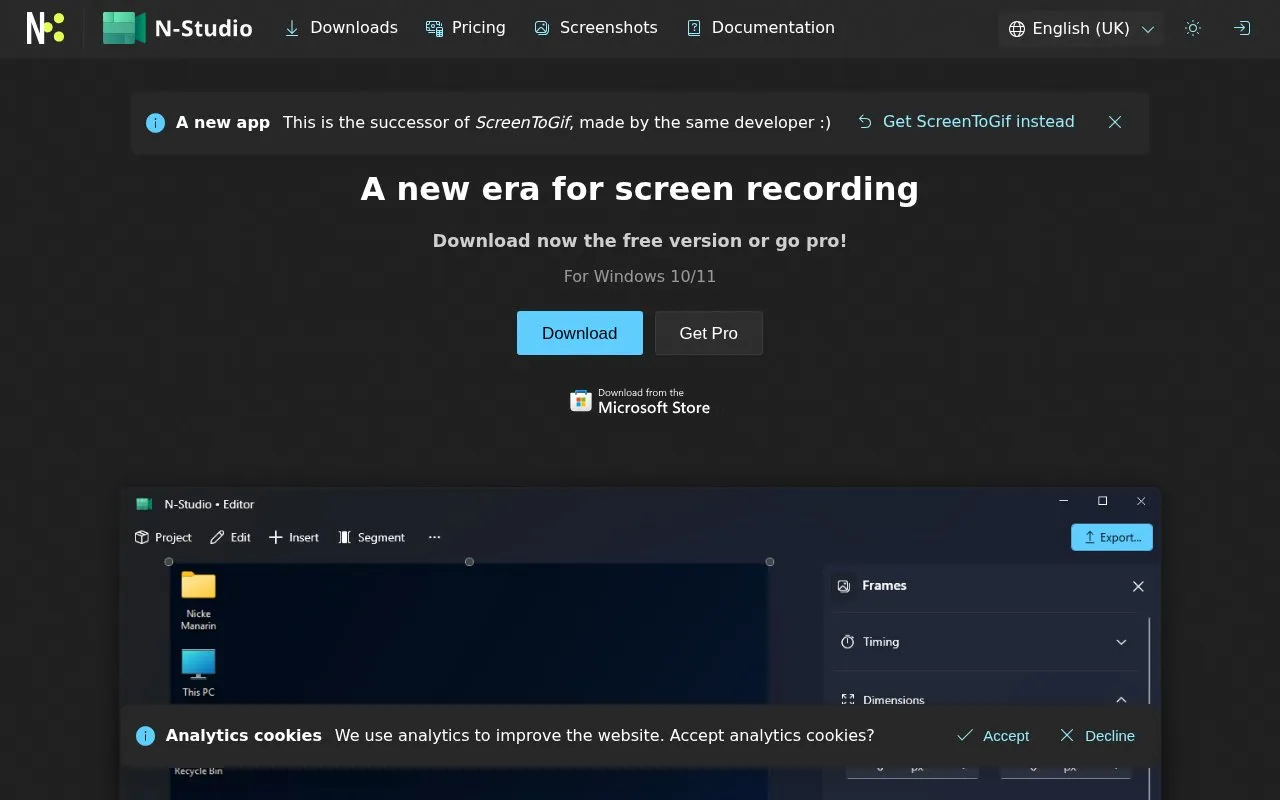Click the editor's more options ellipsis
This screenshot has height=800, width=1280.
pos(434,537)
